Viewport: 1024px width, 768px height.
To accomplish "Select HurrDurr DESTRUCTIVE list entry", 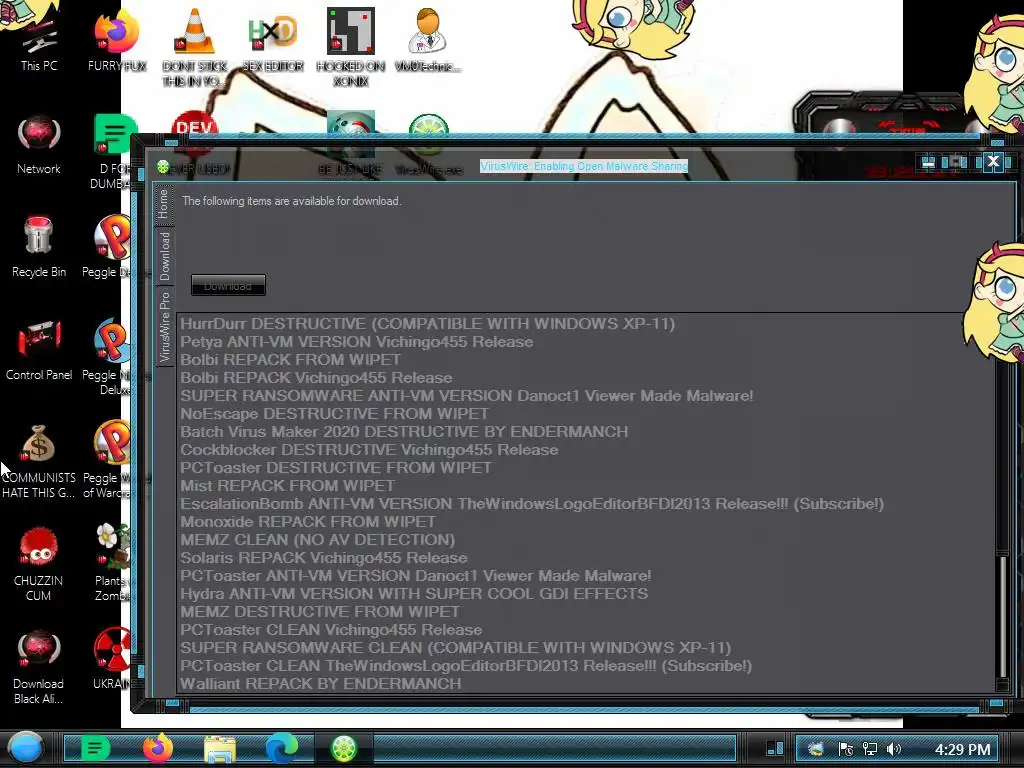I will pyautogui.click(x=428, y=324).
